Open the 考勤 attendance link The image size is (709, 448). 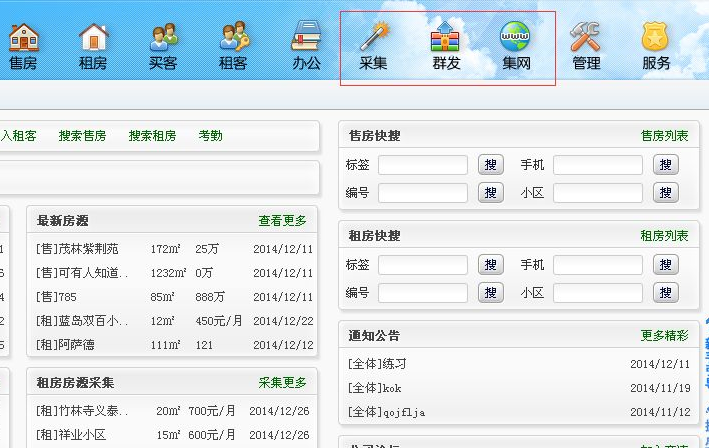210,136
